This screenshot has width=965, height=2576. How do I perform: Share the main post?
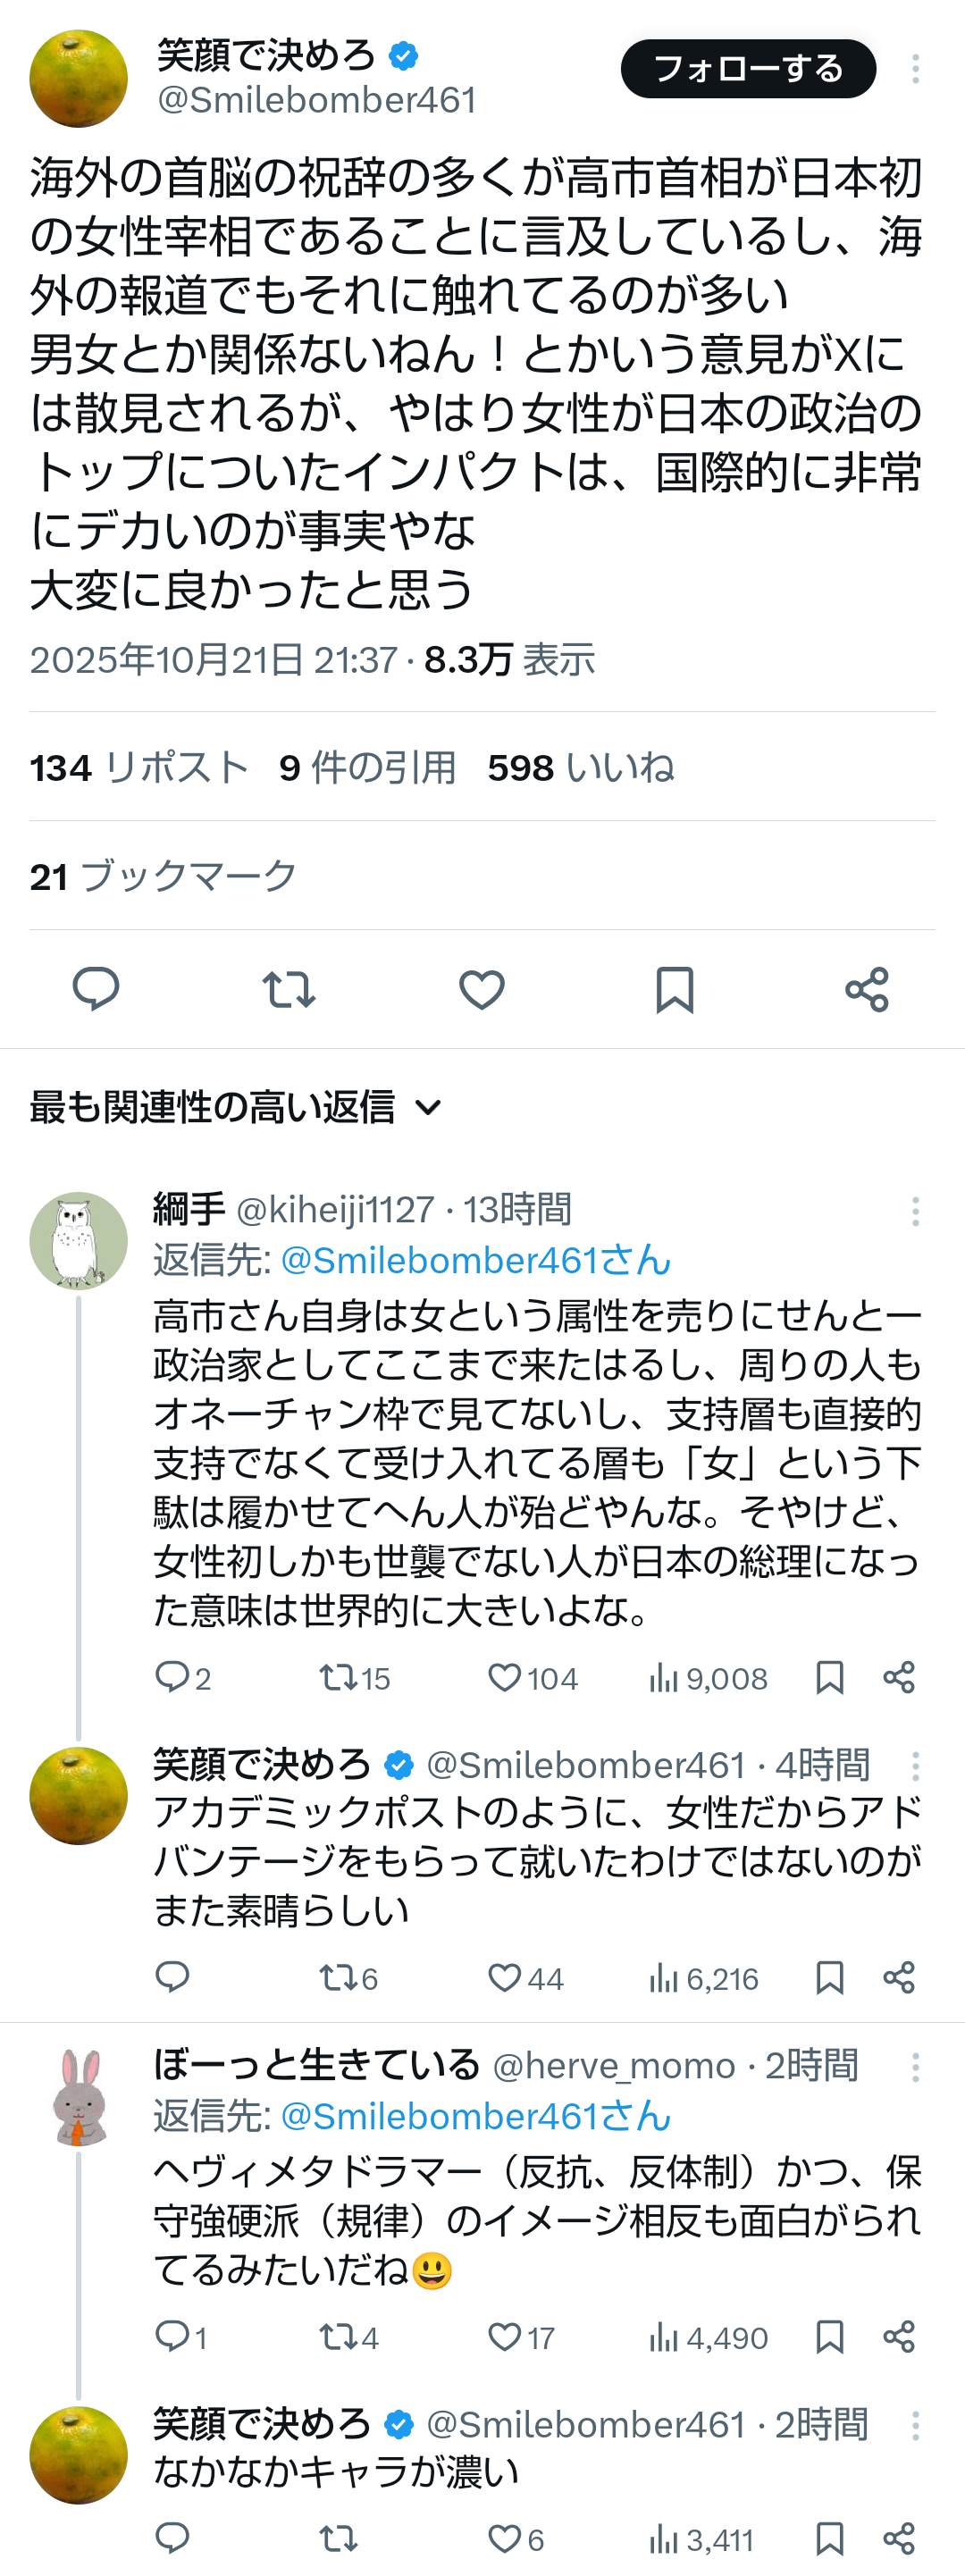coord(866,989)
